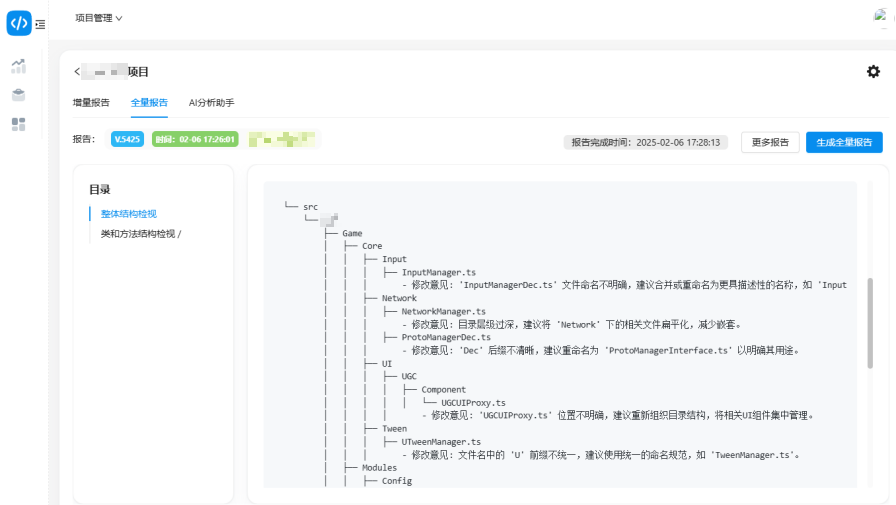Open the briefcase sidebar icon
896x505 pixels.
18,95
